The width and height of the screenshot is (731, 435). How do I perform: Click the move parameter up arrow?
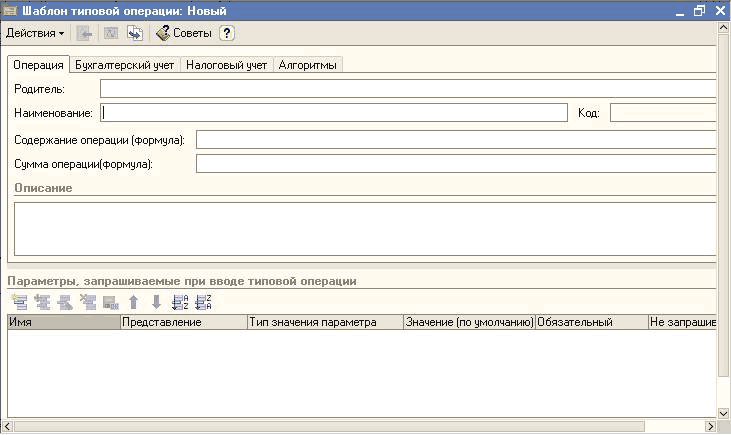(133, 302)
